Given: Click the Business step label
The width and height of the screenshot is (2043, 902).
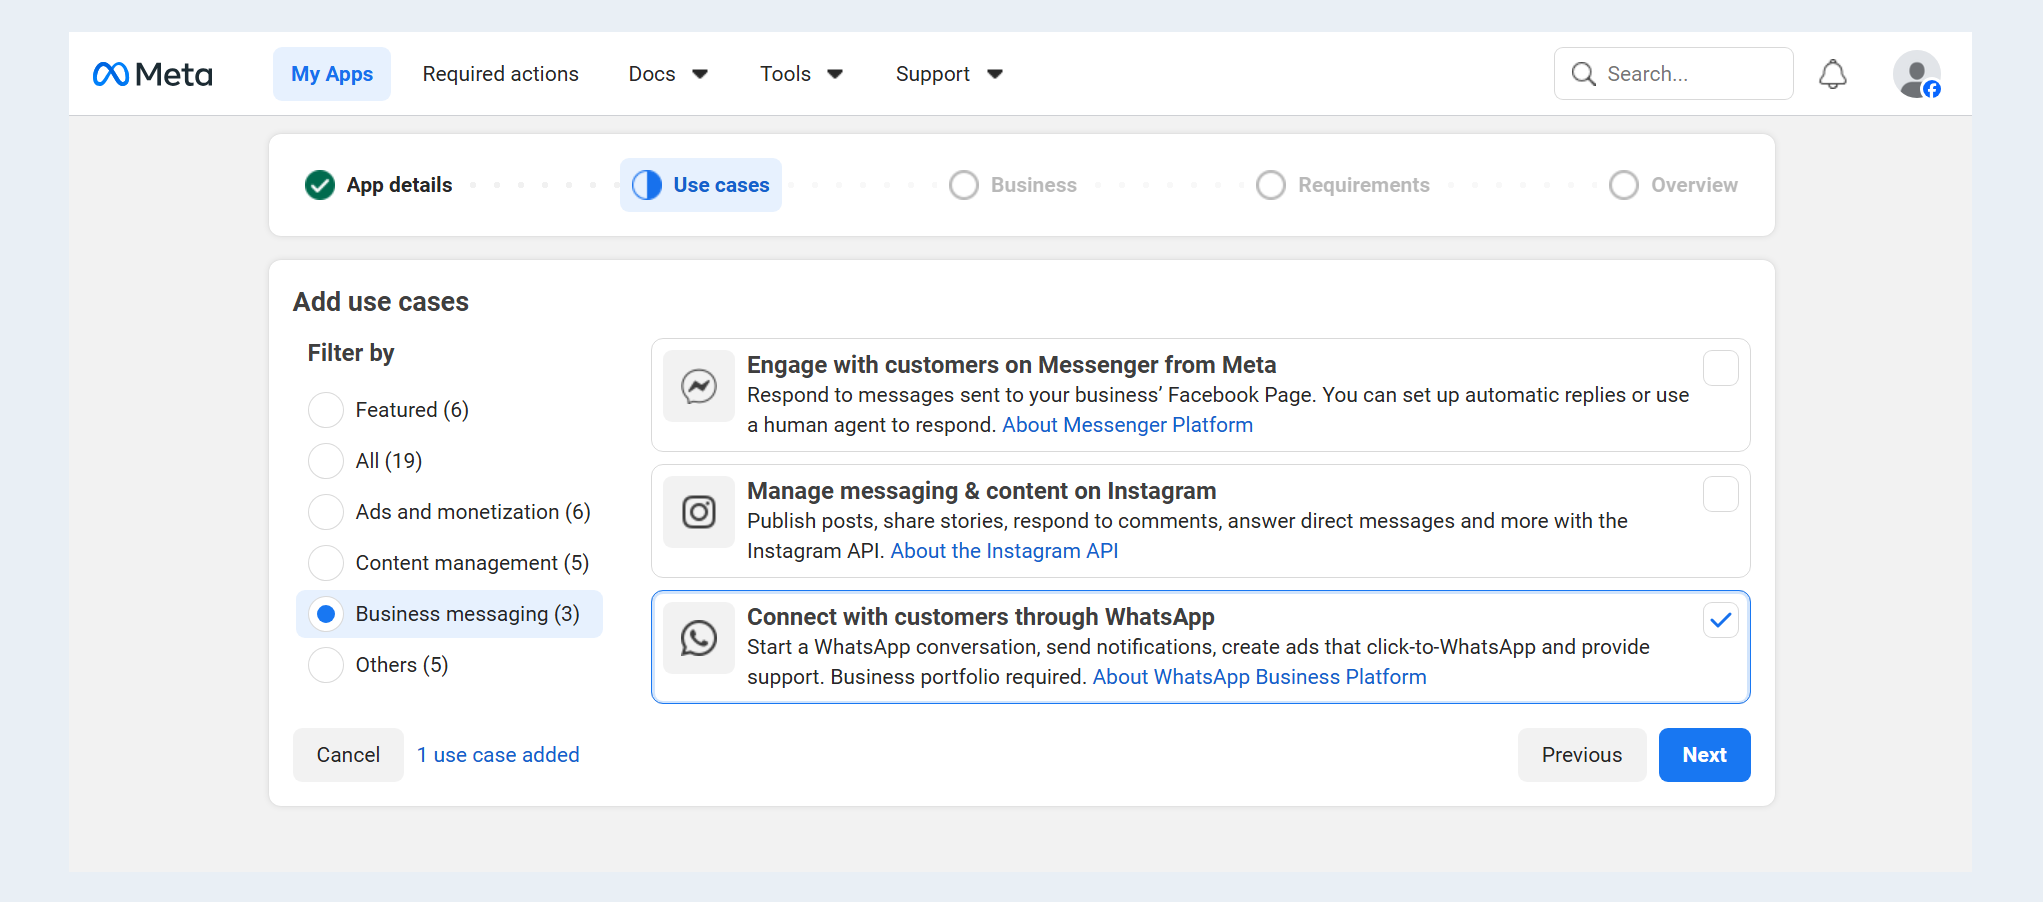Looking at the screenshot, I should pos(1034,185).
